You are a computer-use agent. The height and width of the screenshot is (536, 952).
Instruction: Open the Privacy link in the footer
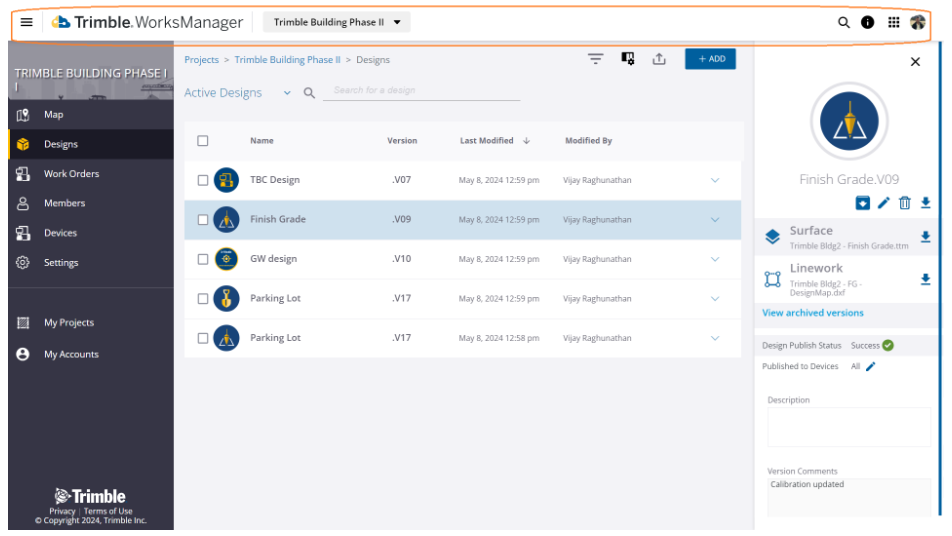(62, 511)
